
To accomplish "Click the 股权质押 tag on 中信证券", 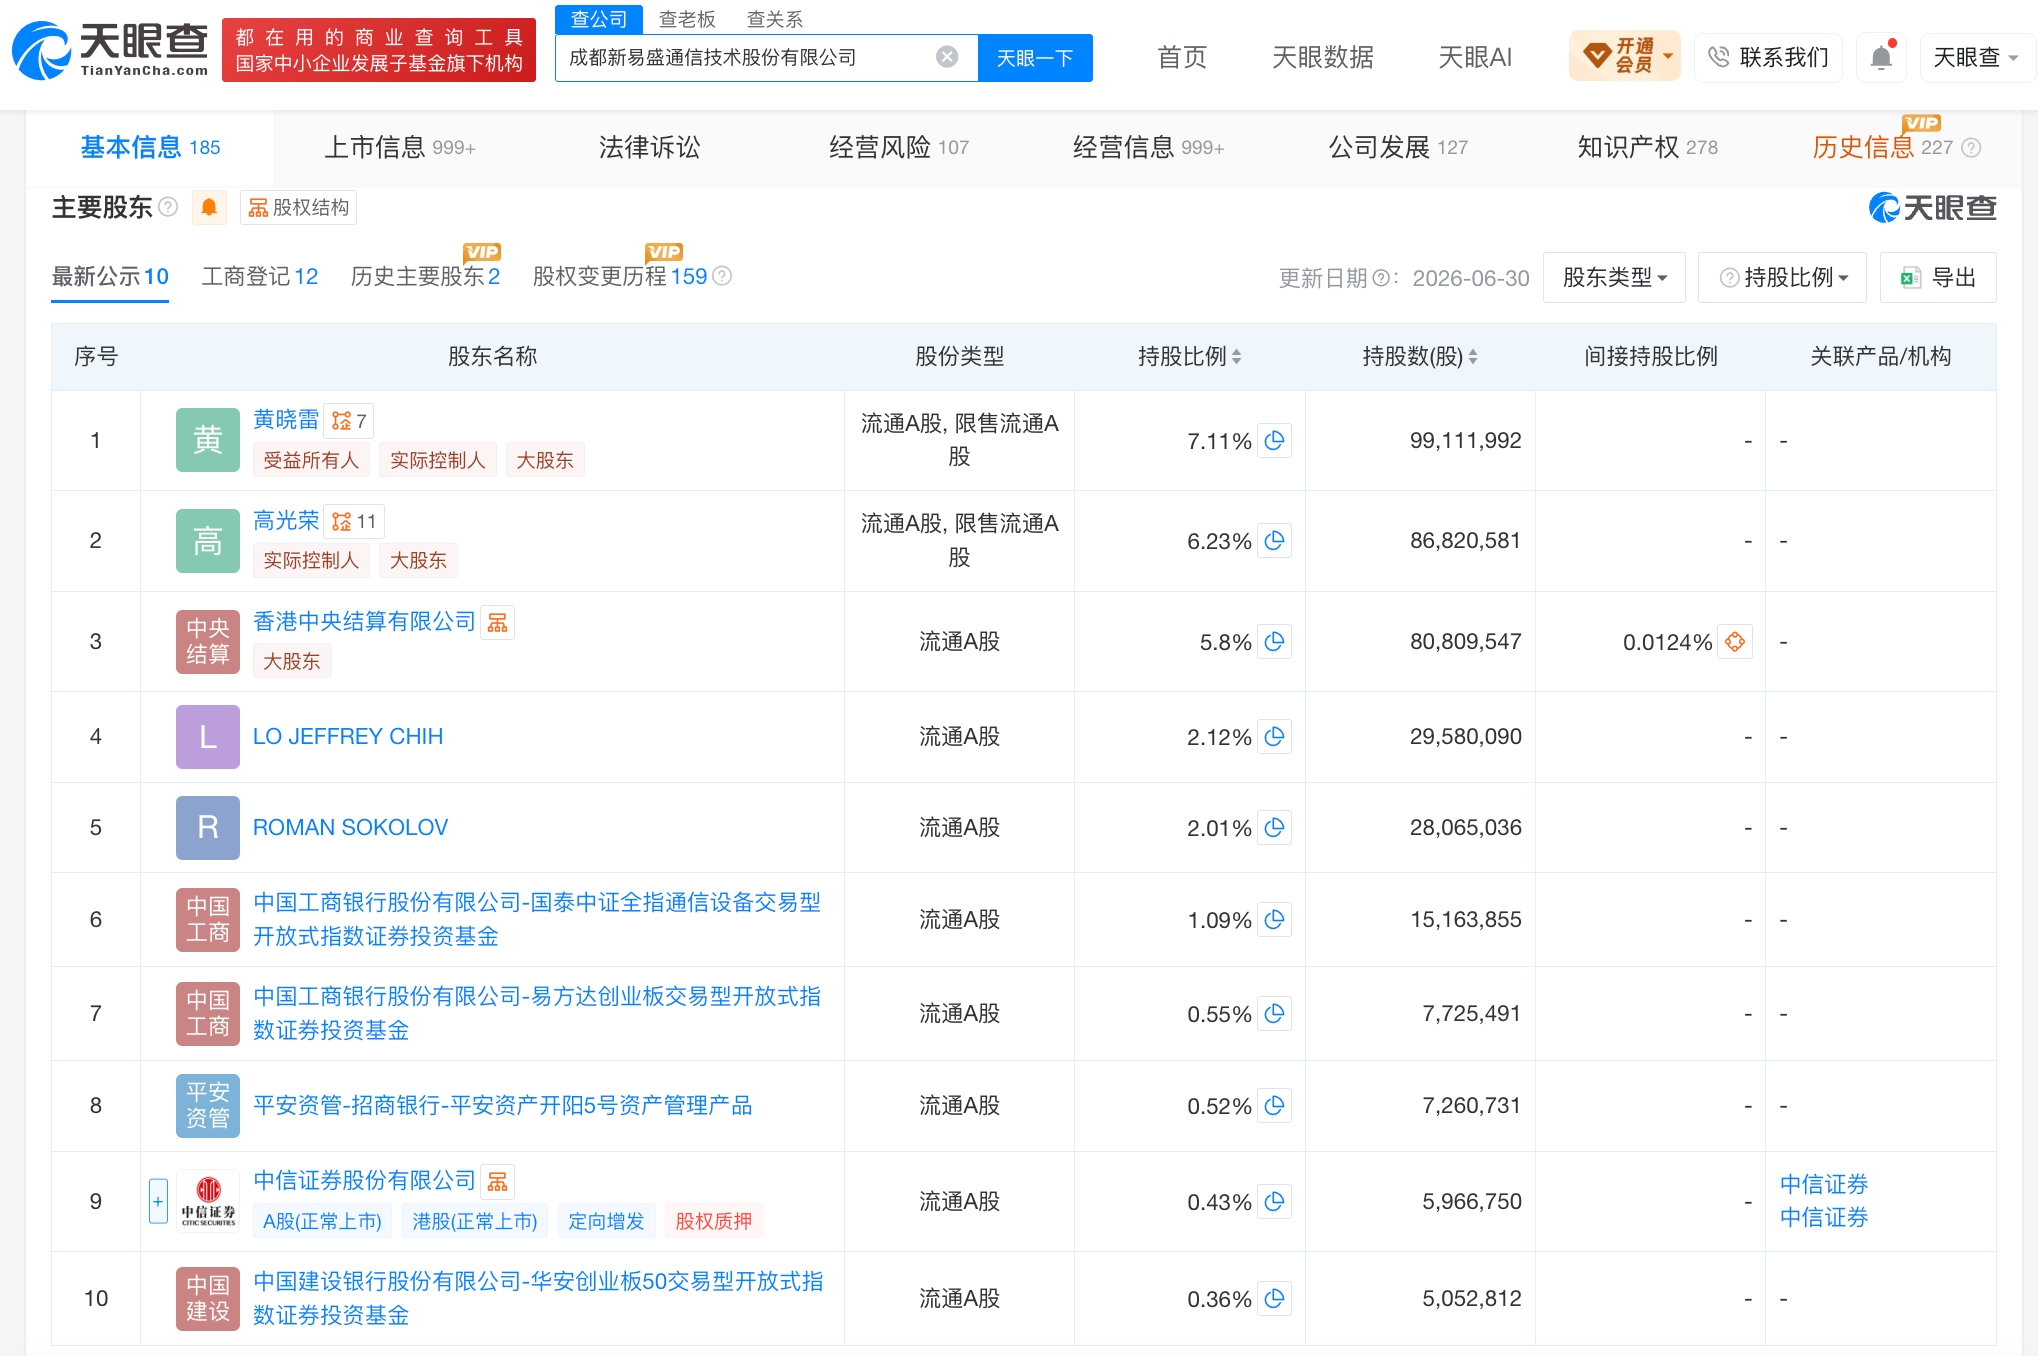I will click(x=713, y=1221).
